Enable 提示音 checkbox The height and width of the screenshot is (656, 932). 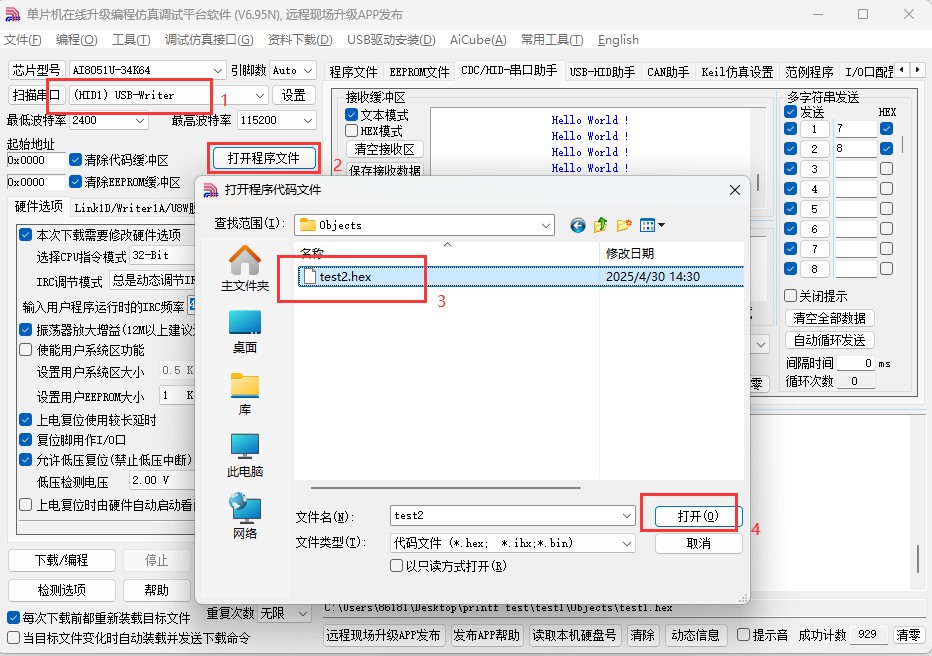coord(743,635)
